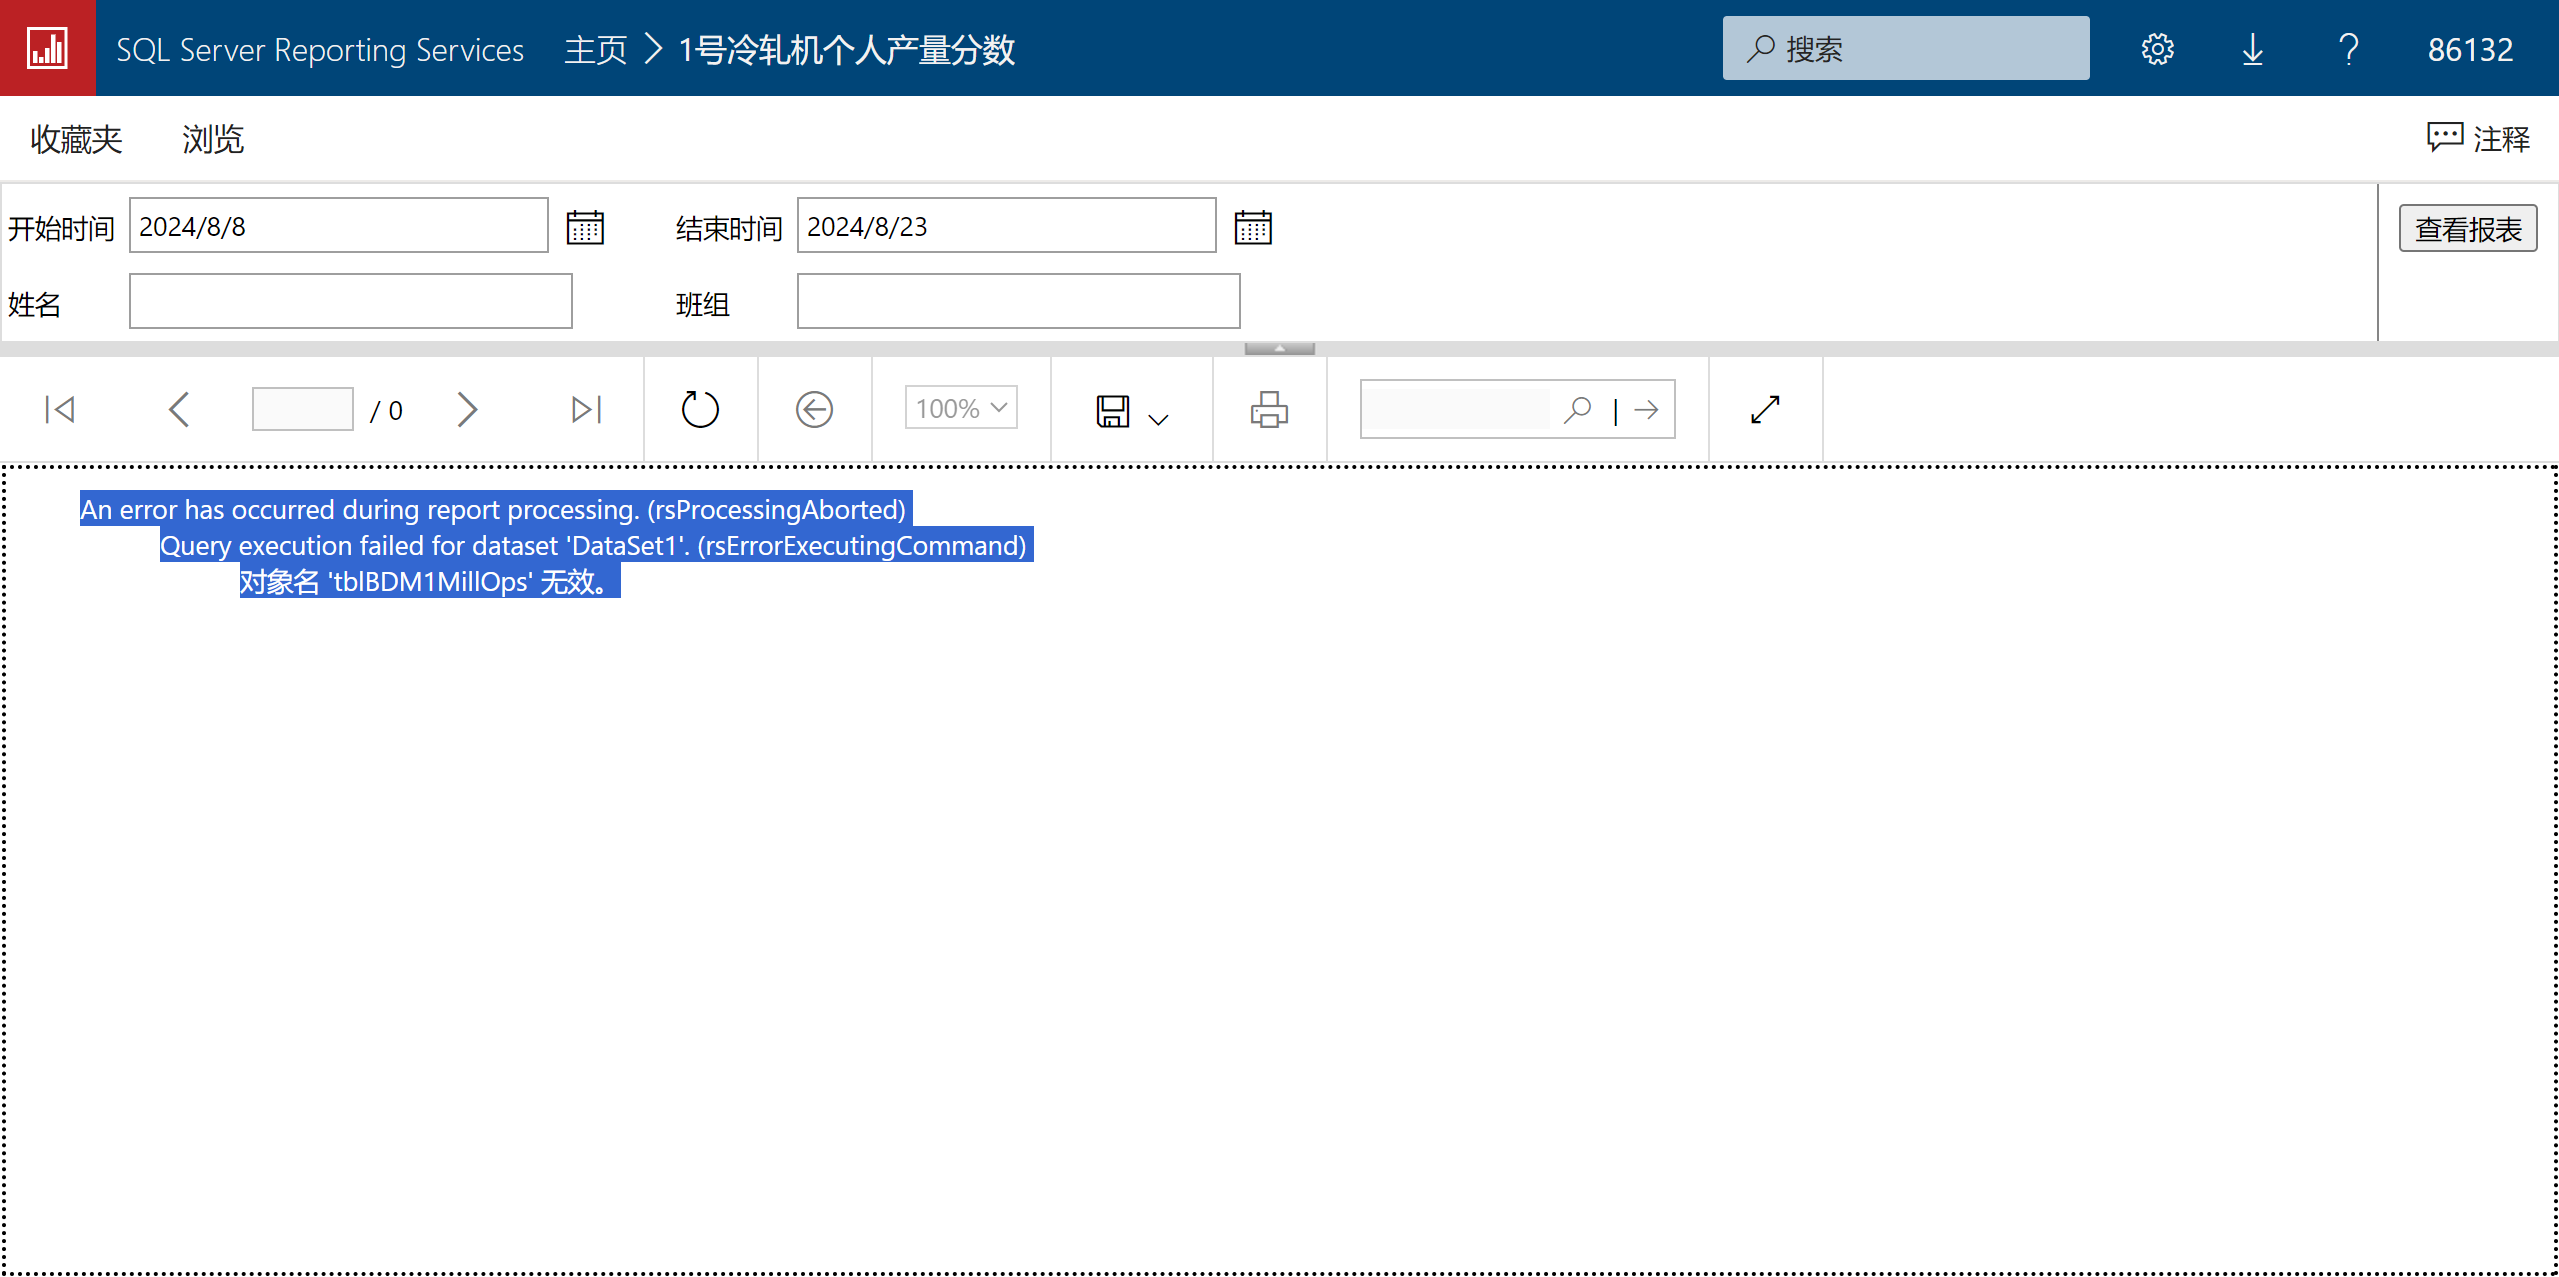Image resolution: width=2559 pixels, height=1277 pixels.
Task: Toggle full screen report view
Action: pos(1765,409)
